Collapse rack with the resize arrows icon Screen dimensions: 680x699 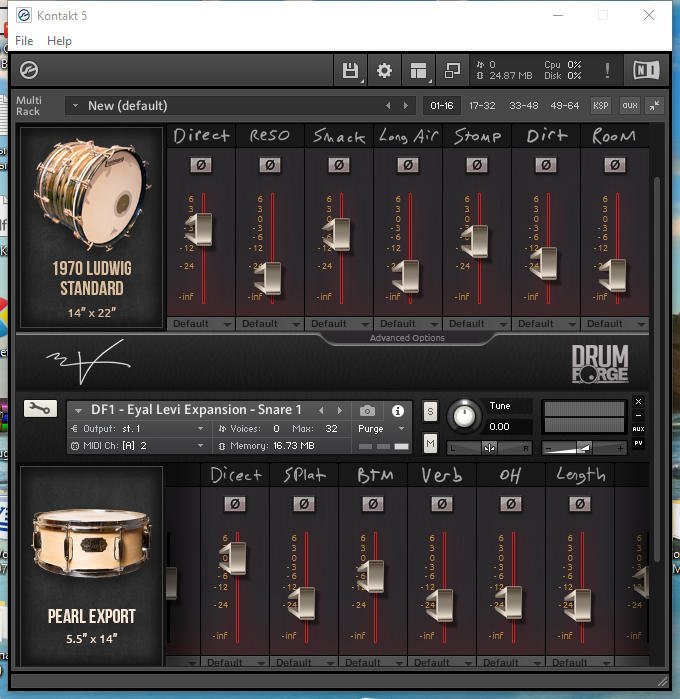click(x=654, y=106)
